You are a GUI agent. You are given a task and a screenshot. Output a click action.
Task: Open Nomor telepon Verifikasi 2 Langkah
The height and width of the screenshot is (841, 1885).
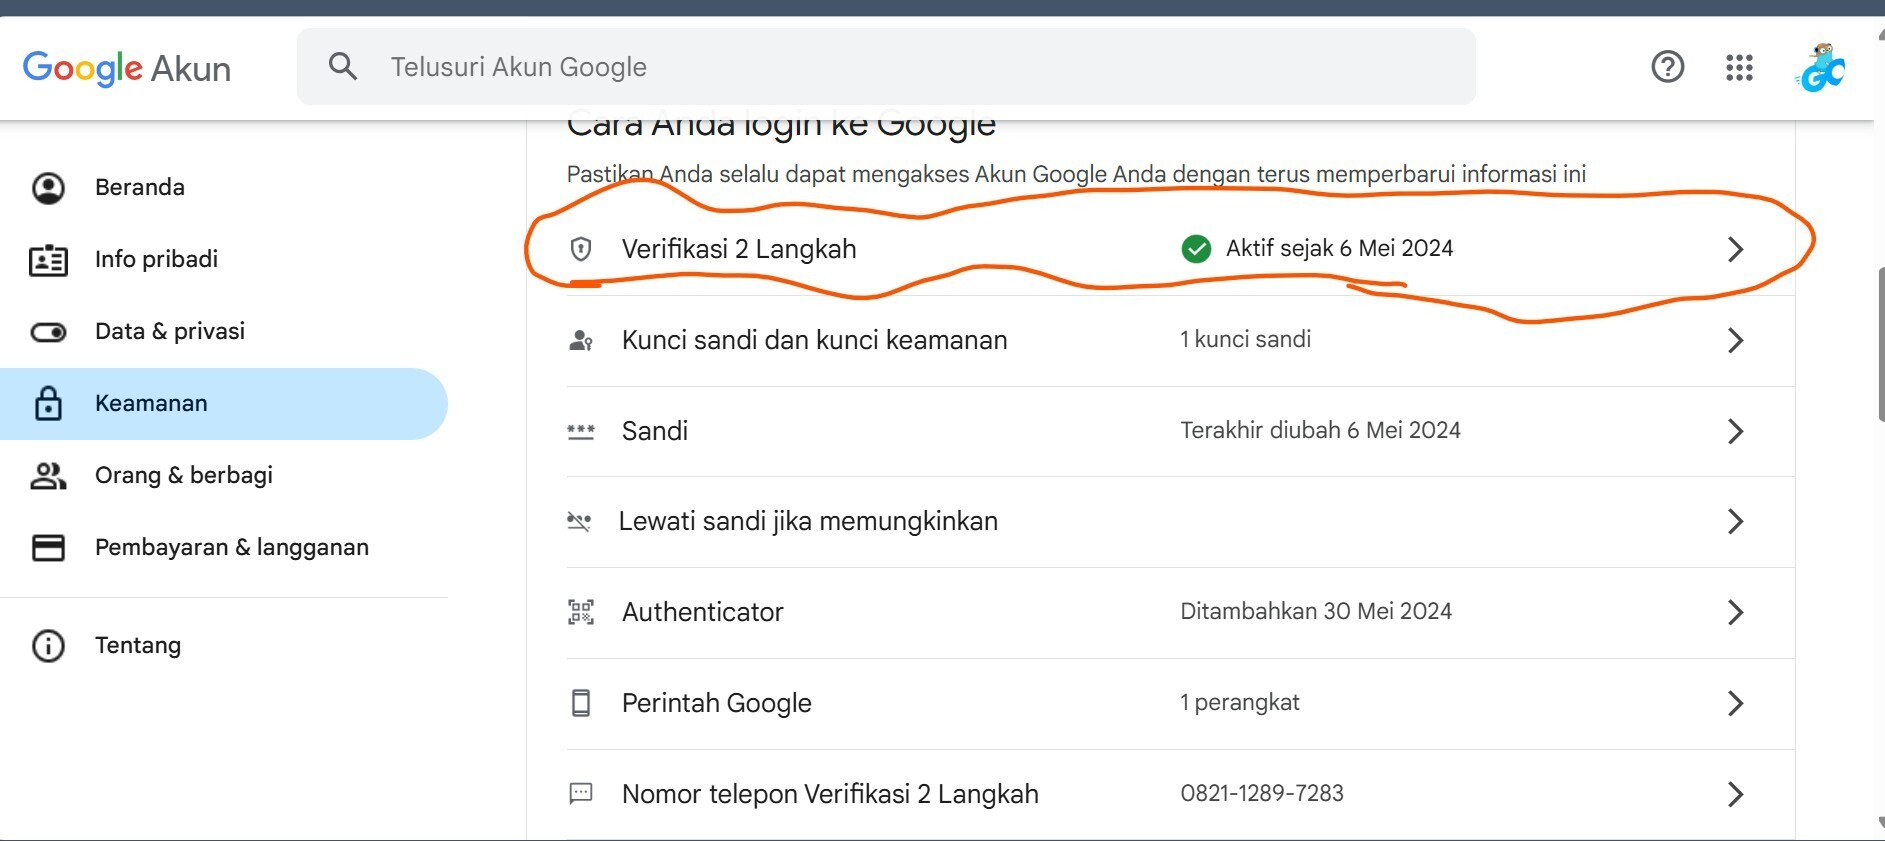click(x=1180, y=794)
